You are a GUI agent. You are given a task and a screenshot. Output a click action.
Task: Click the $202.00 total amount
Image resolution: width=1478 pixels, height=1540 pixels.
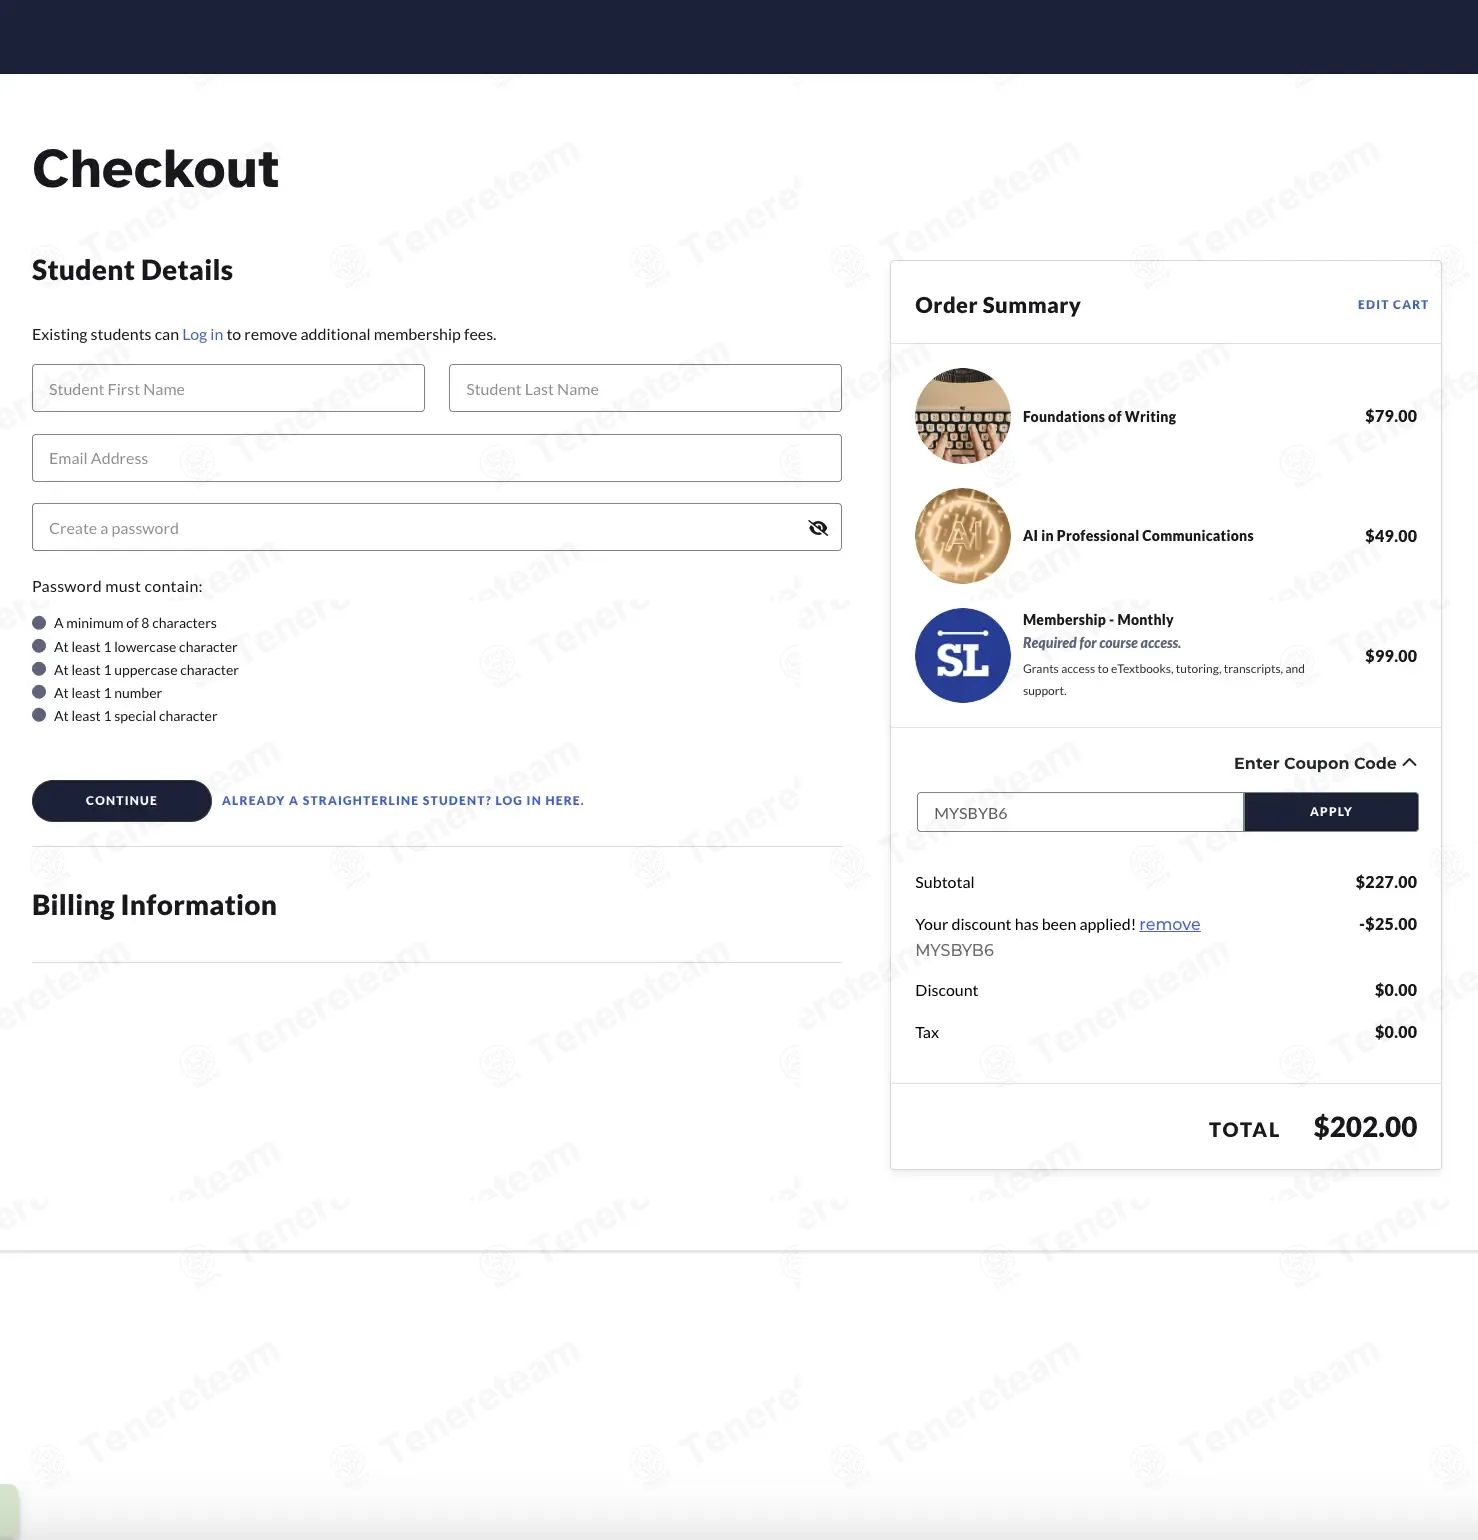(1365, 1127)
